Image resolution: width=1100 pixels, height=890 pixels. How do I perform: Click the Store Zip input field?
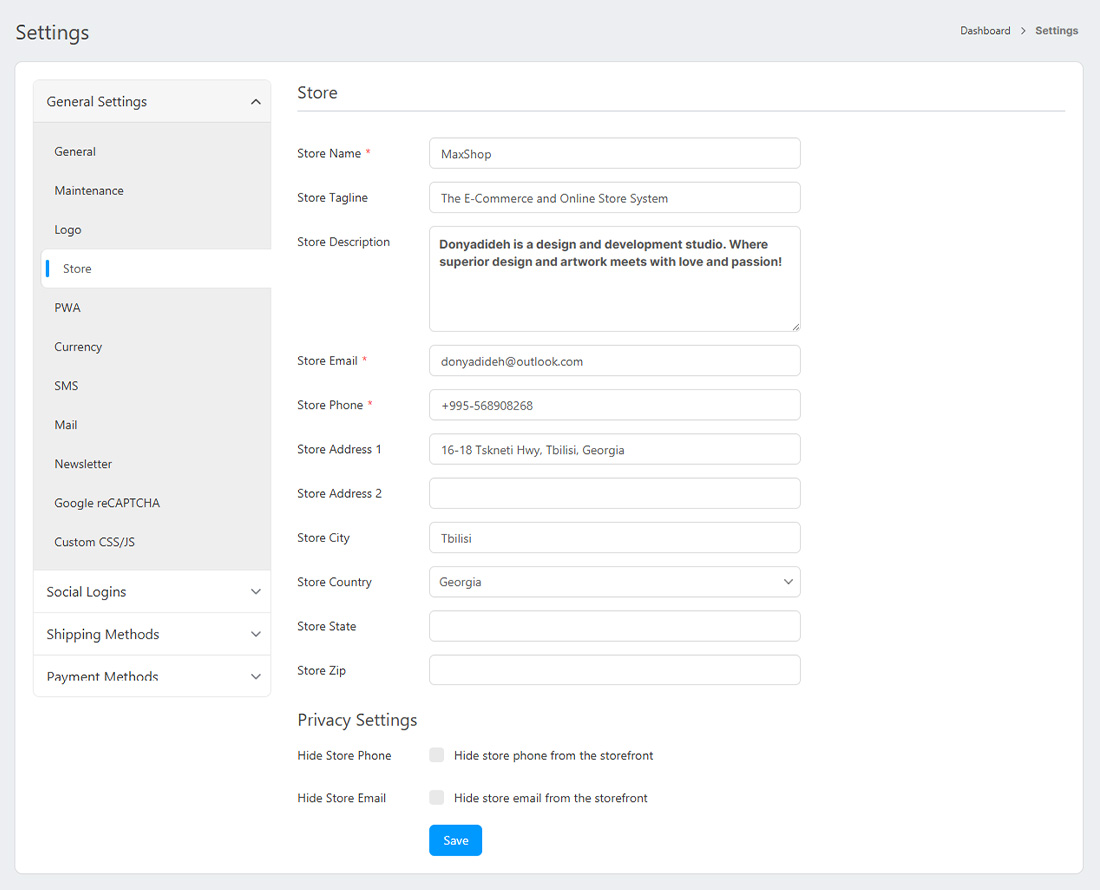tap(614, 670)
